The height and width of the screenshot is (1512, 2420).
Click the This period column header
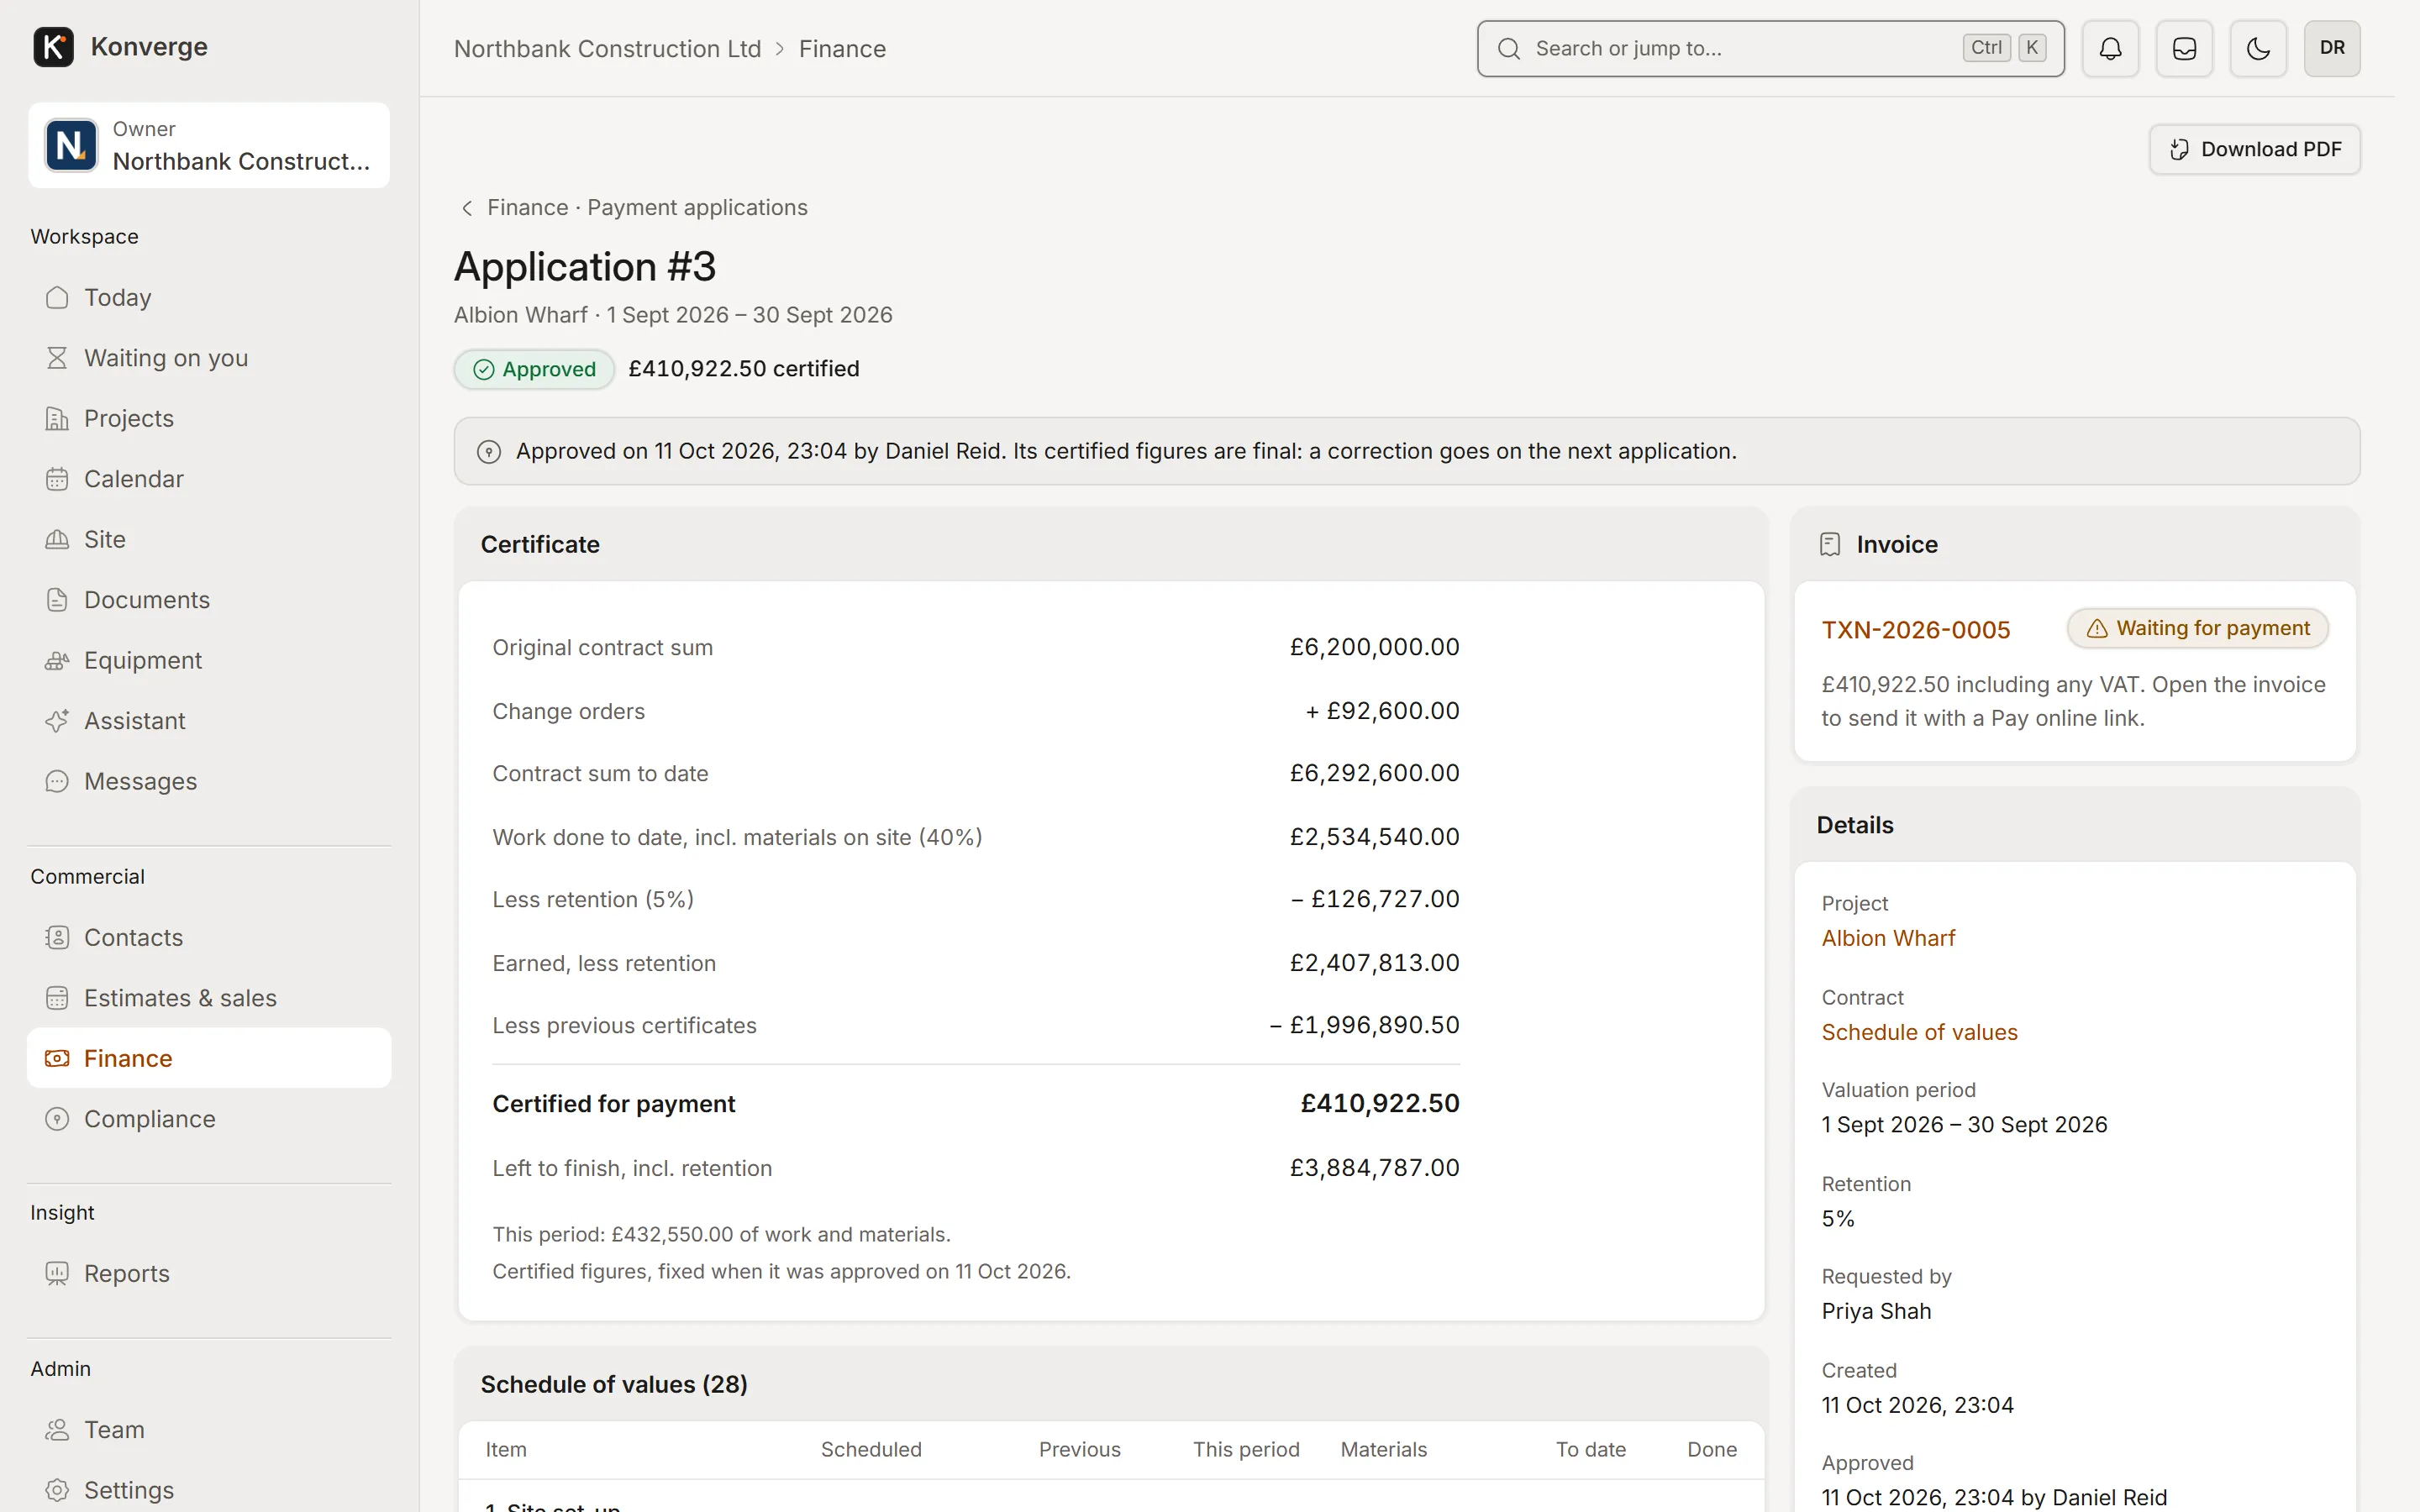tap(1246, 1449)
